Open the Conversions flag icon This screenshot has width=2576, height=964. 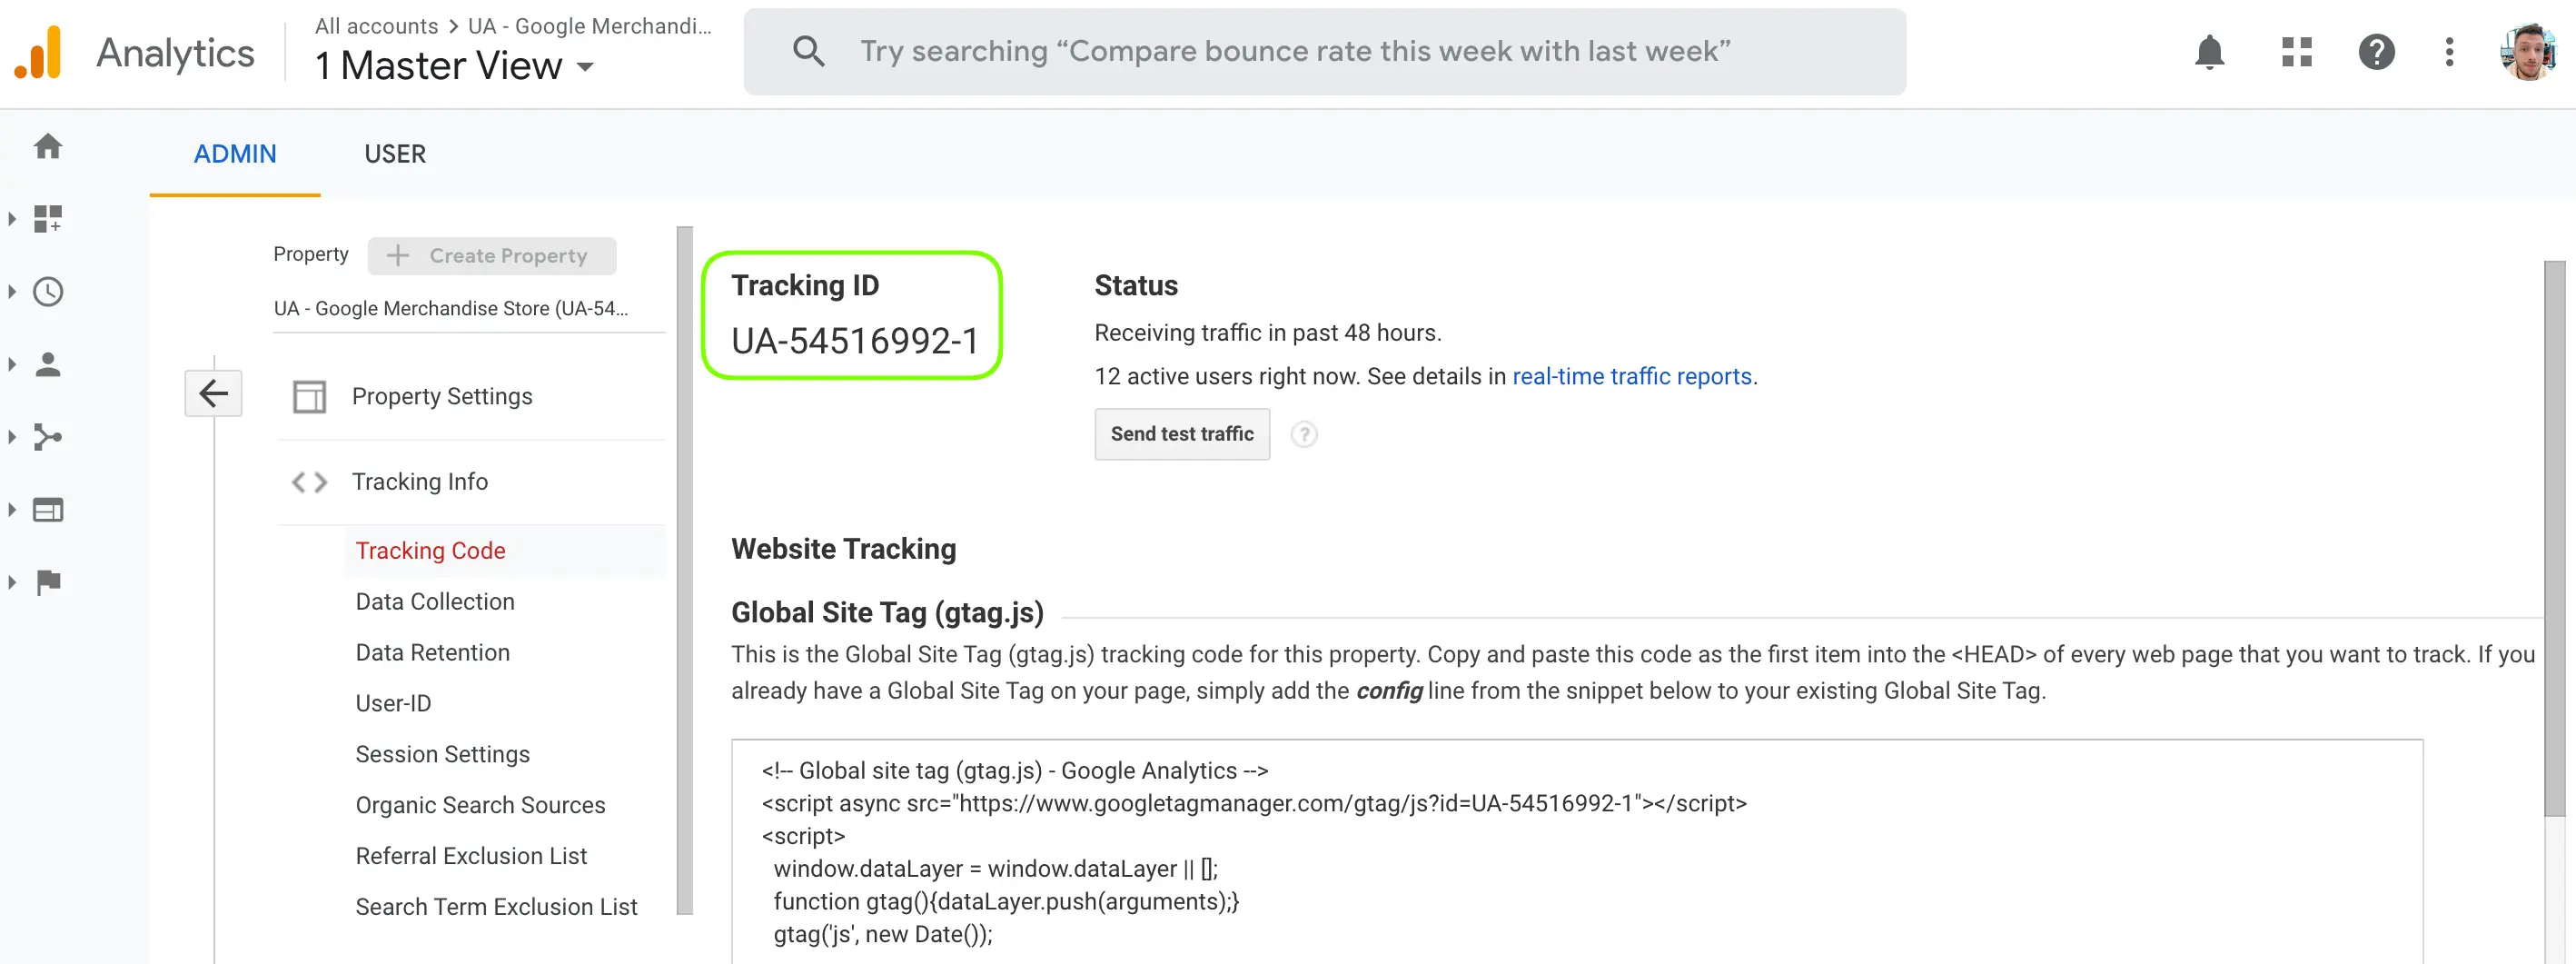coord(48,582)
